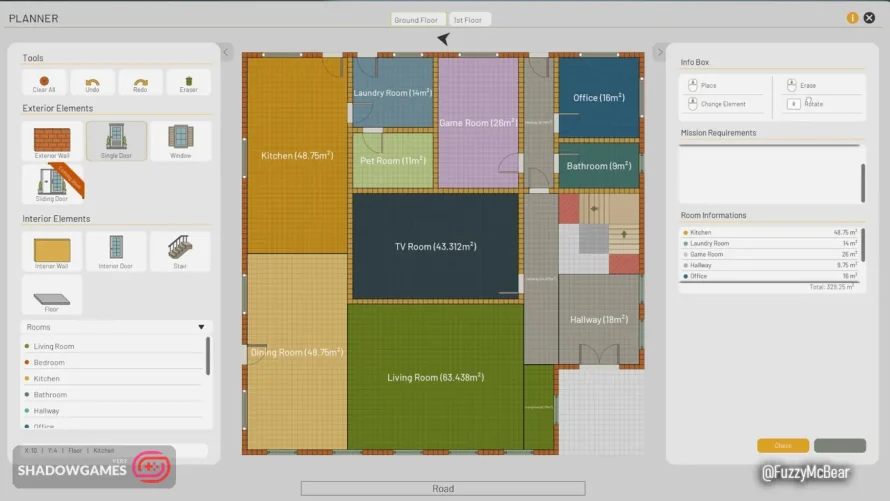
Task: Close the Planner window
Action: point(869,18)
